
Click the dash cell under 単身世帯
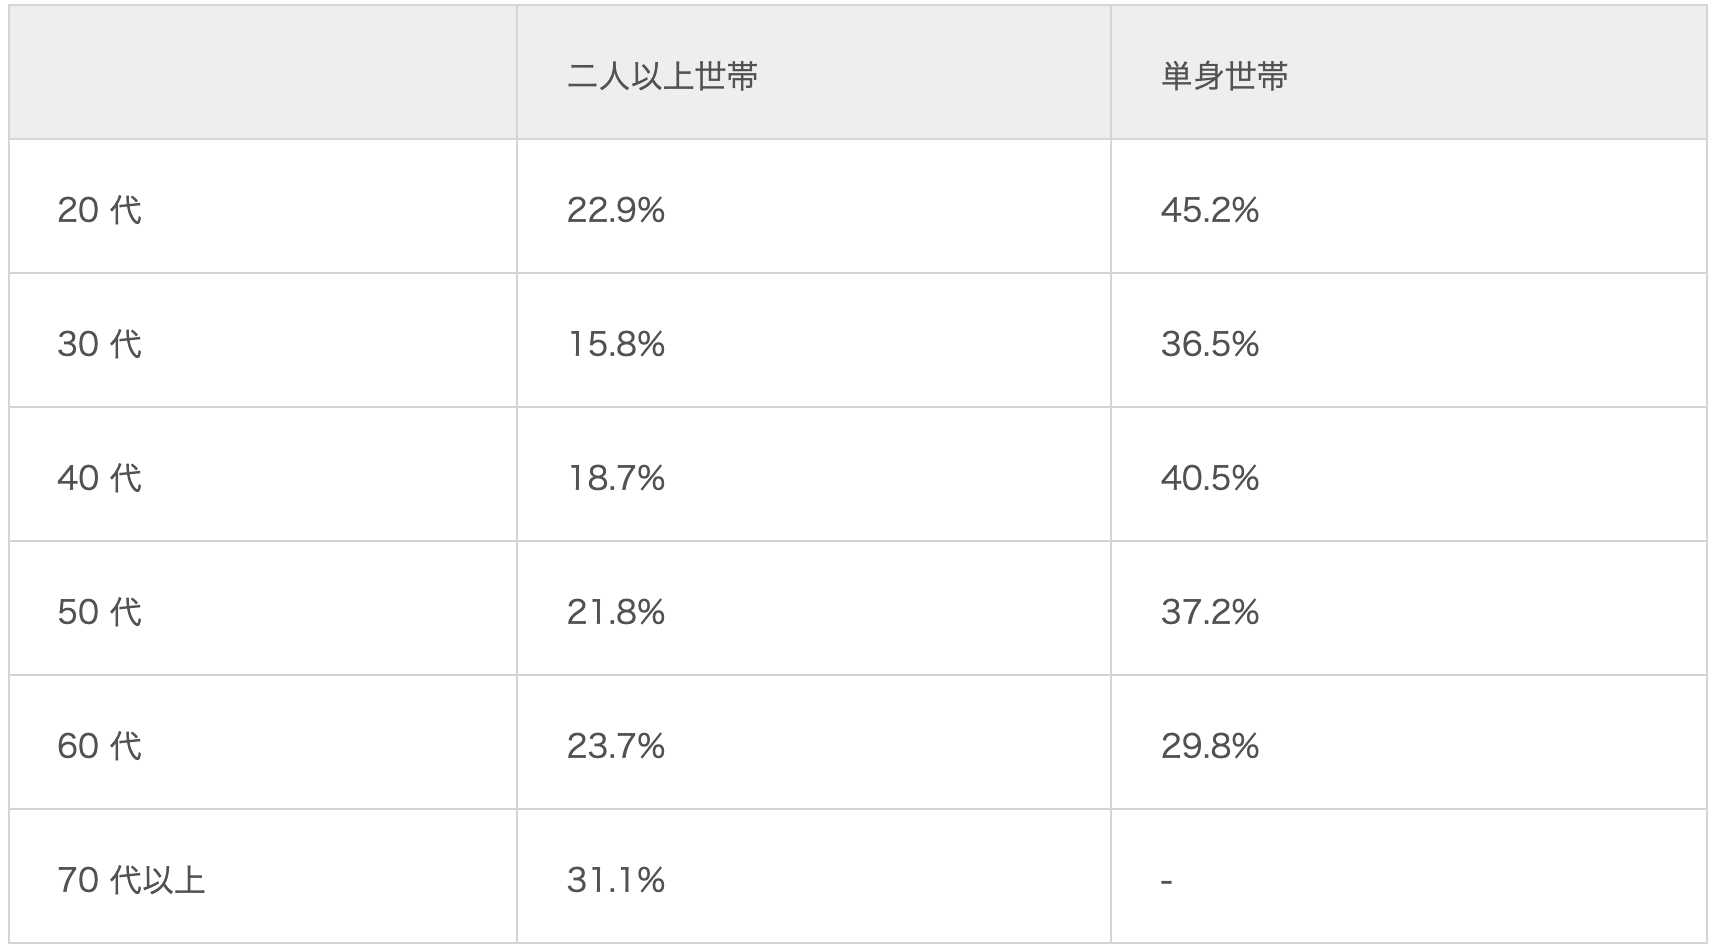point(1167,881)
